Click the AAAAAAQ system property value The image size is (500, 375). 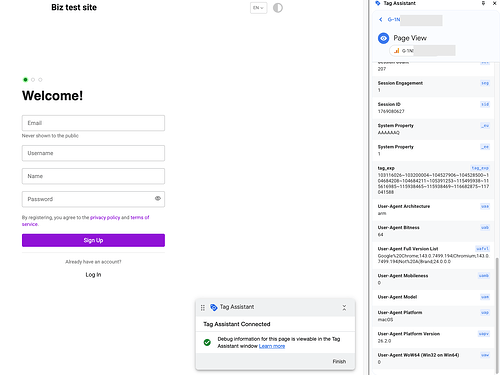click(388, 133)
